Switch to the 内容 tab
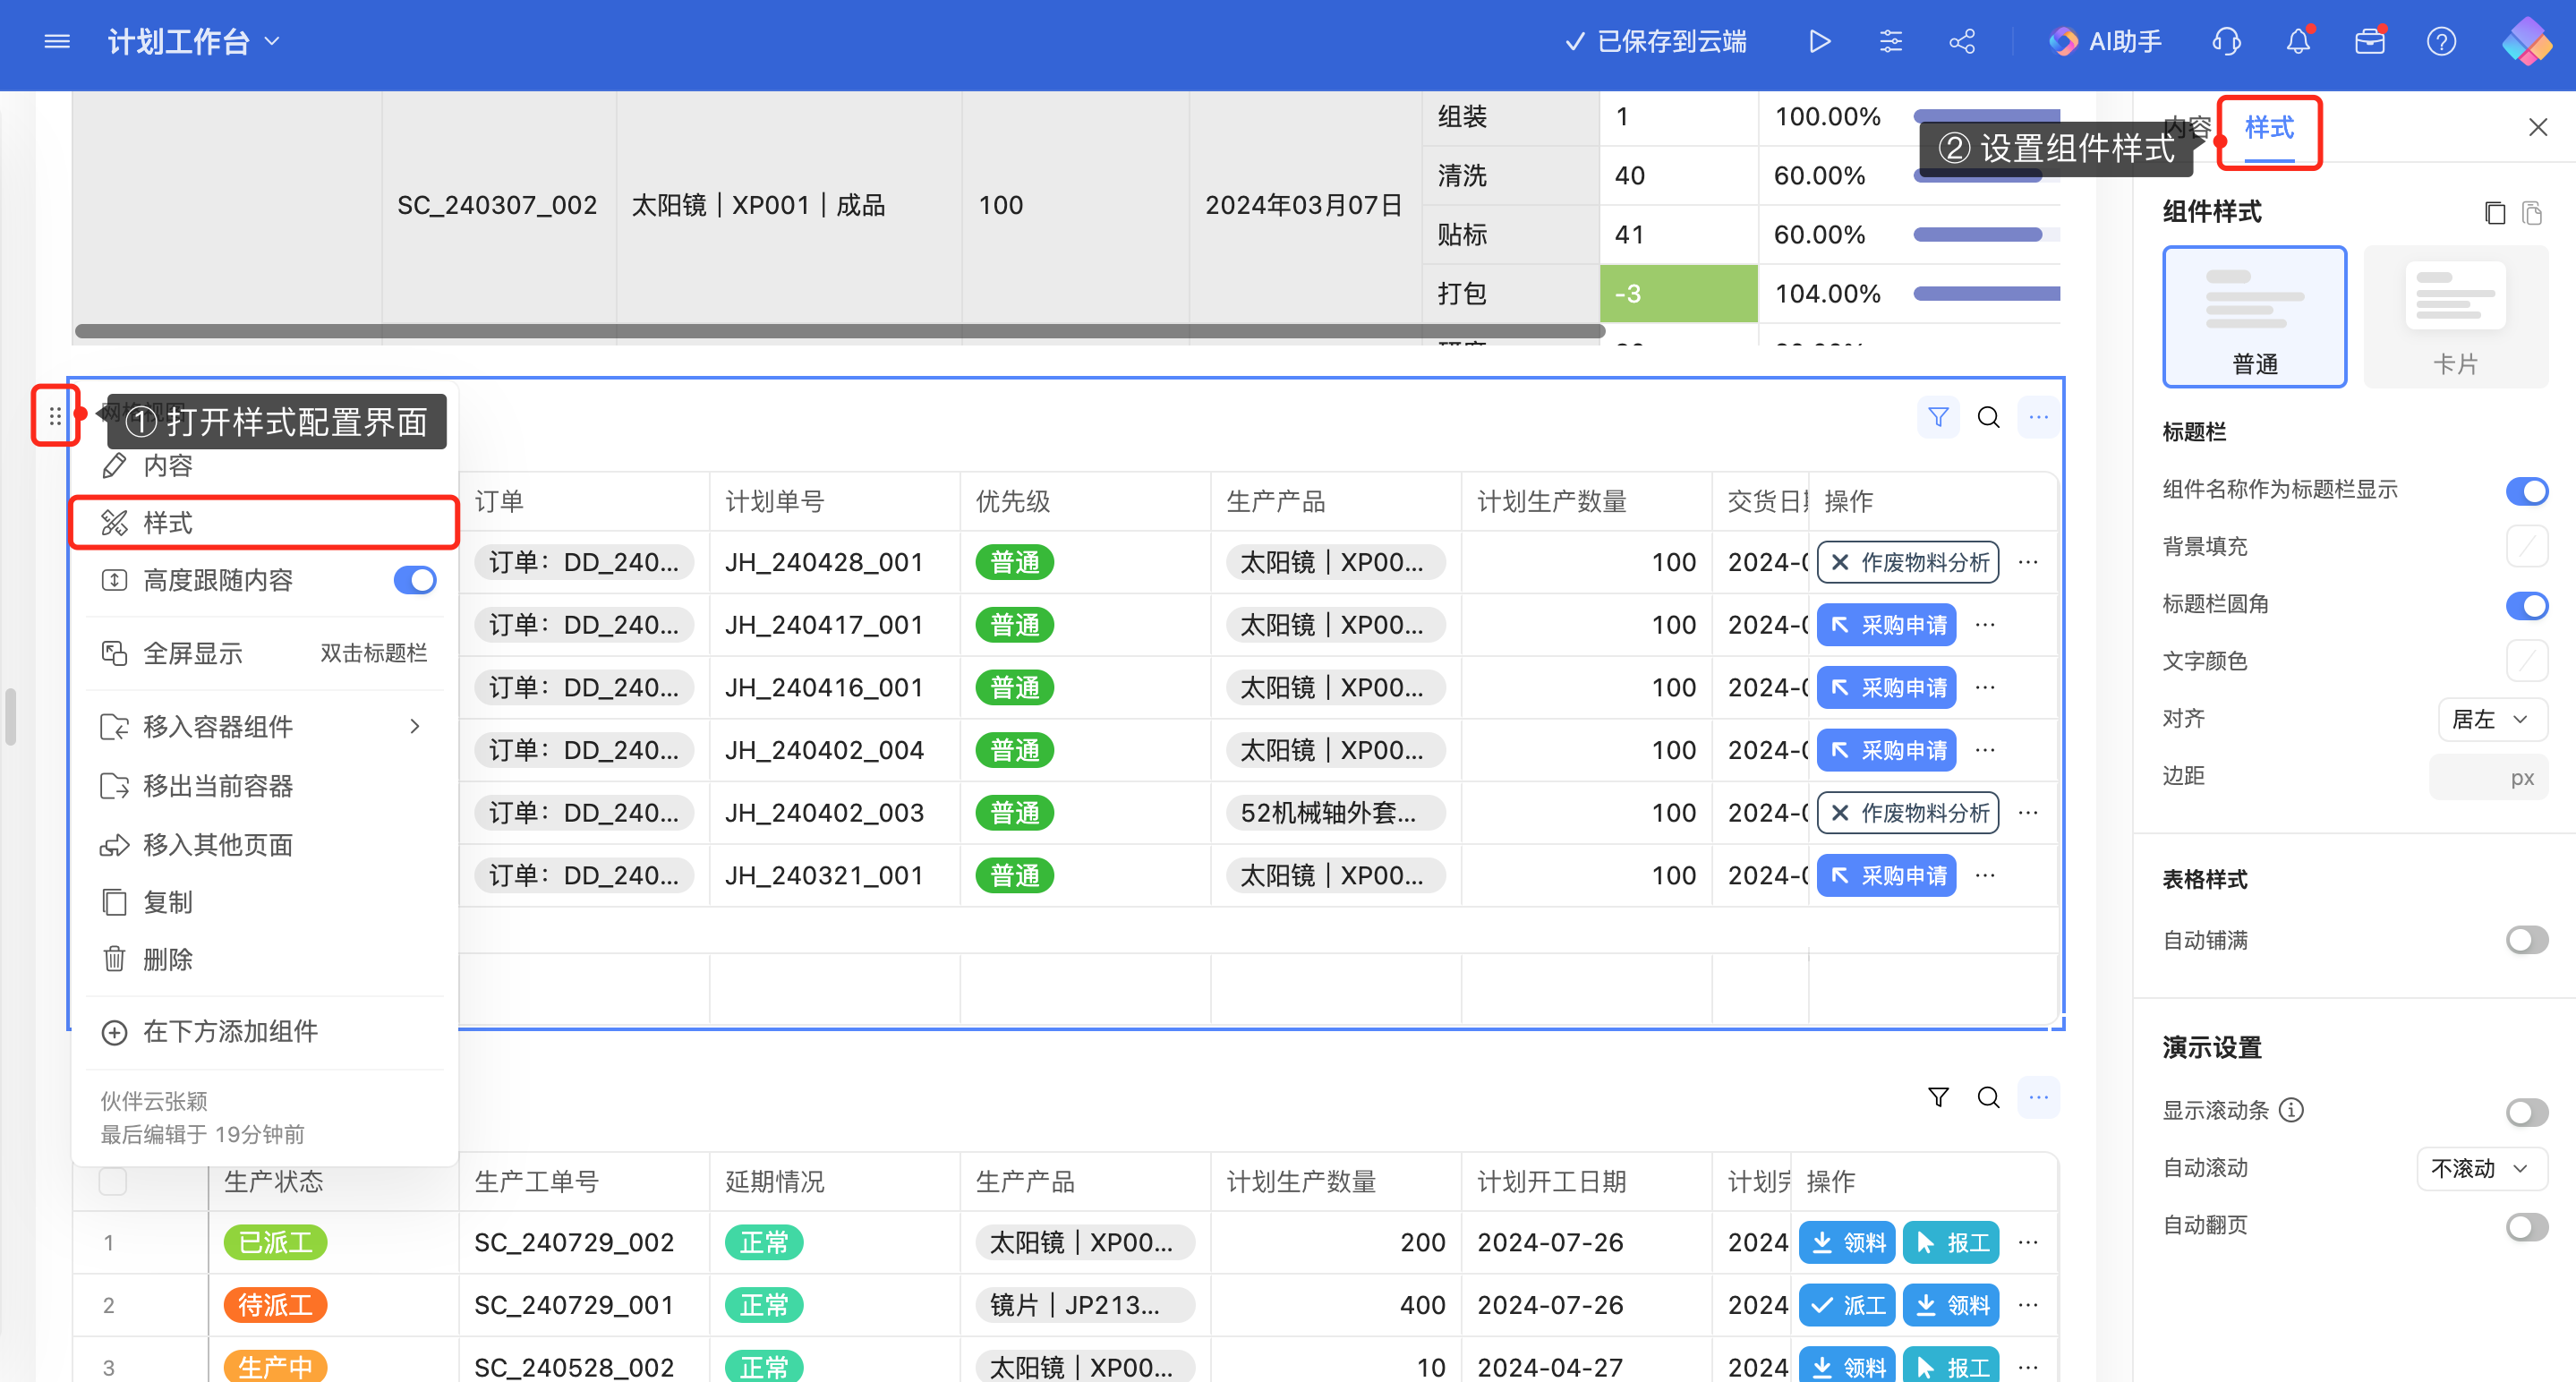The height and width of the screenshot is (1382, 2576). pos(2188,128)
